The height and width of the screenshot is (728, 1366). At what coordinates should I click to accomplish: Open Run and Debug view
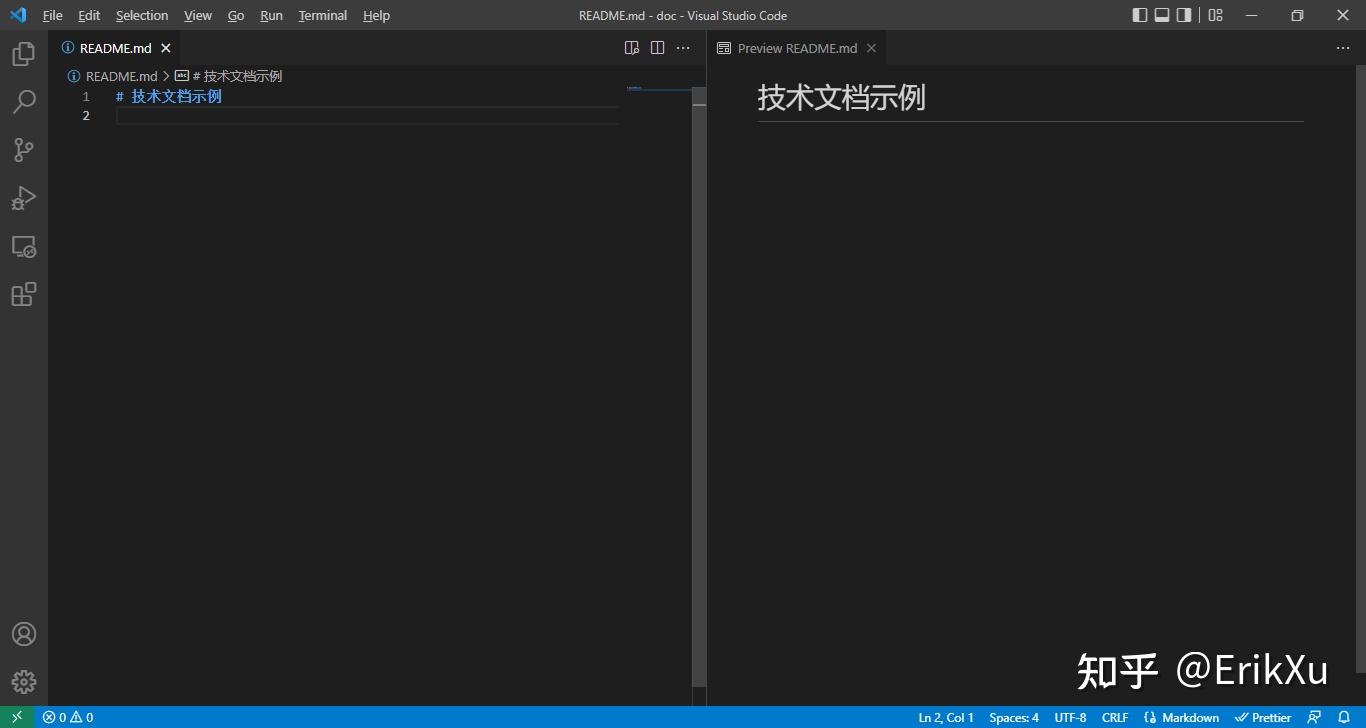23,198
